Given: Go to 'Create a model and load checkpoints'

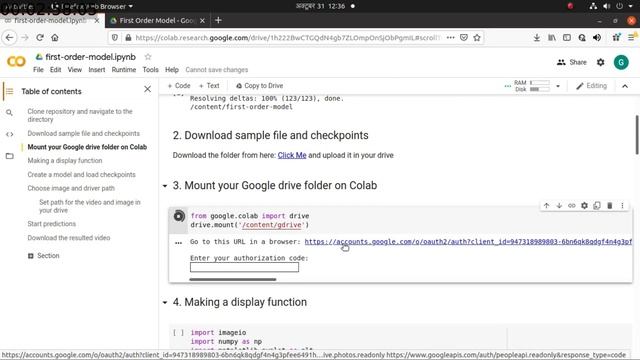Looking at the screenshot, I should click(x=81, y=174).
